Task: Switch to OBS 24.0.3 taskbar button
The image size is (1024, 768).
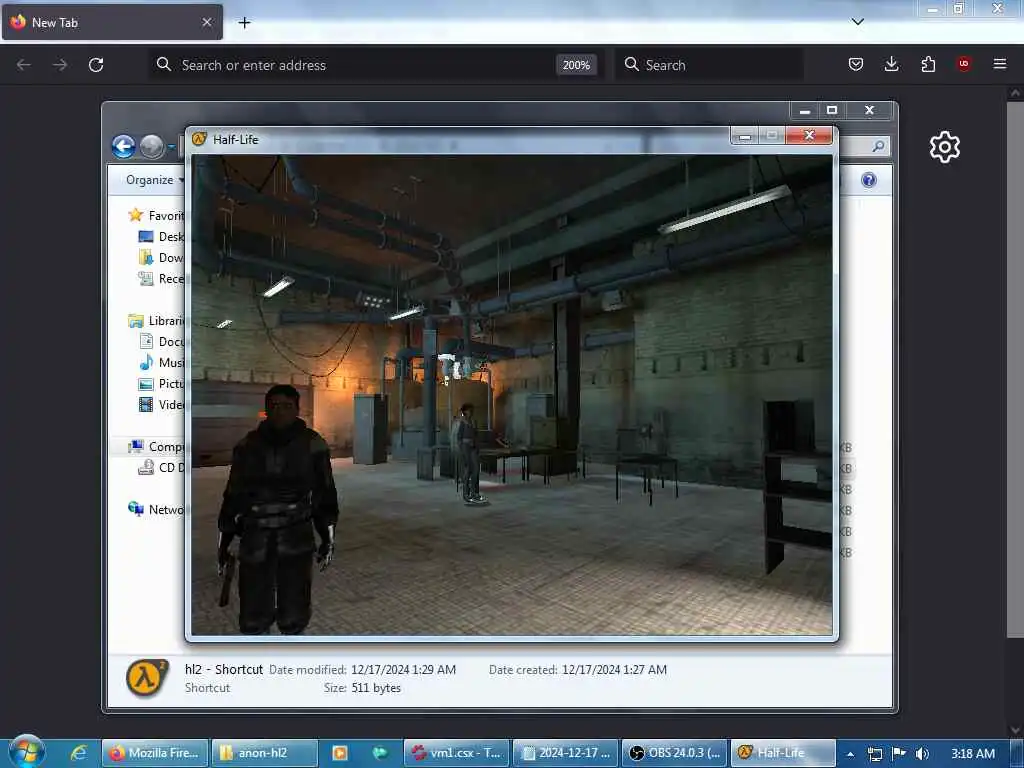Action: 675,752
